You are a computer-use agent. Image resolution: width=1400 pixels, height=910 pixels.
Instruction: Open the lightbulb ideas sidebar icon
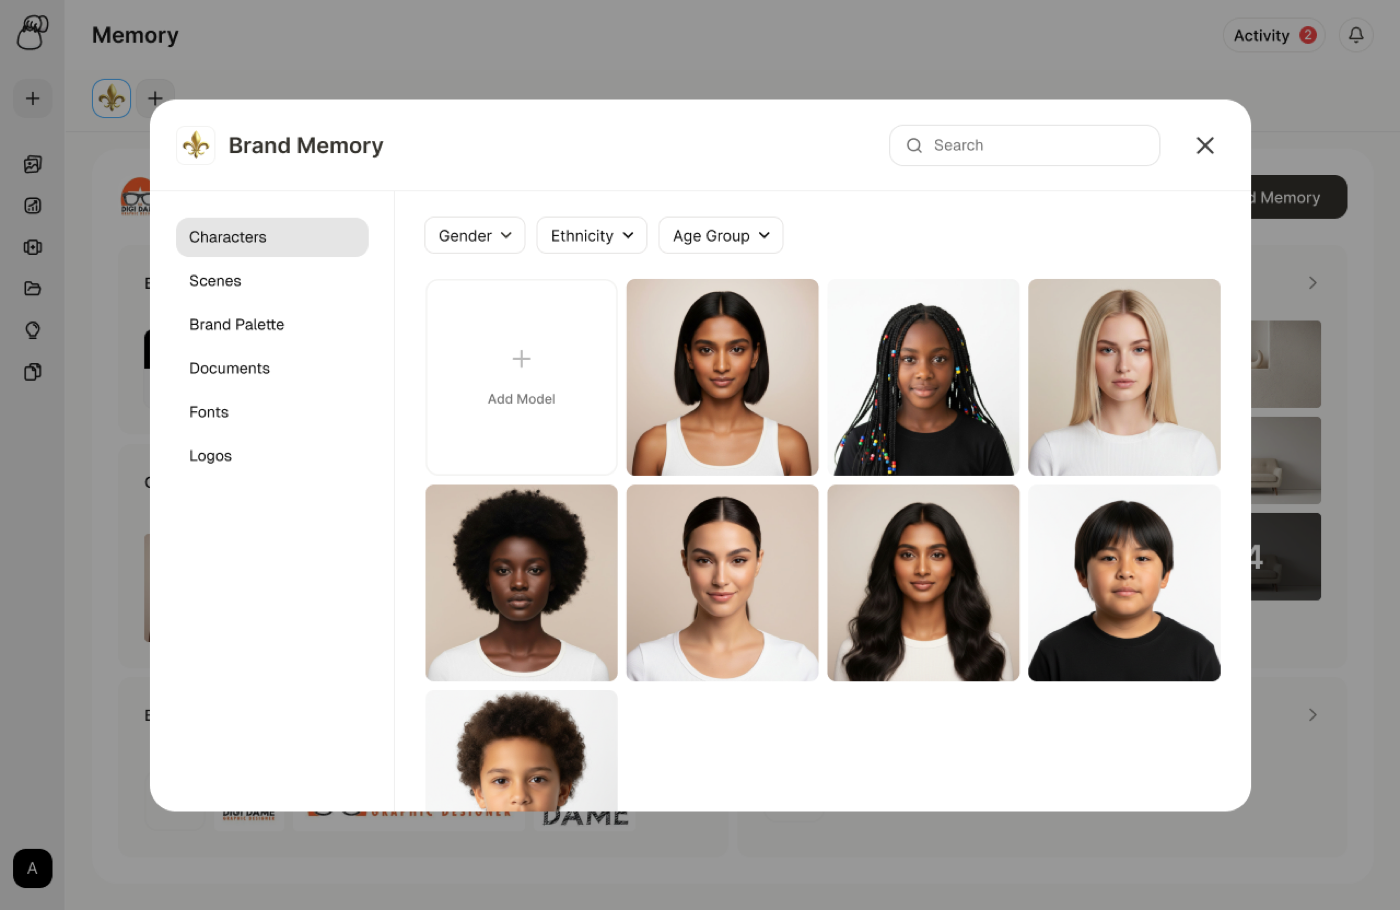coord(33,330)
